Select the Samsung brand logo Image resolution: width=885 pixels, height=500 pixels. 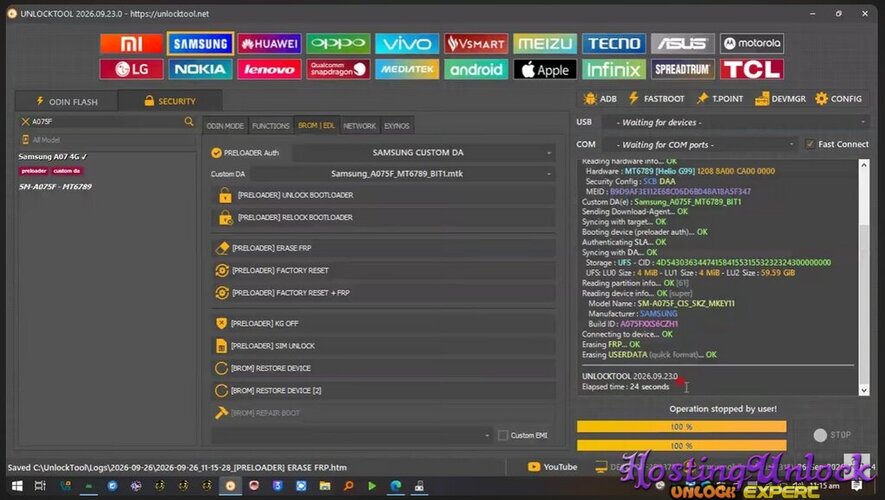click(200, 43)
